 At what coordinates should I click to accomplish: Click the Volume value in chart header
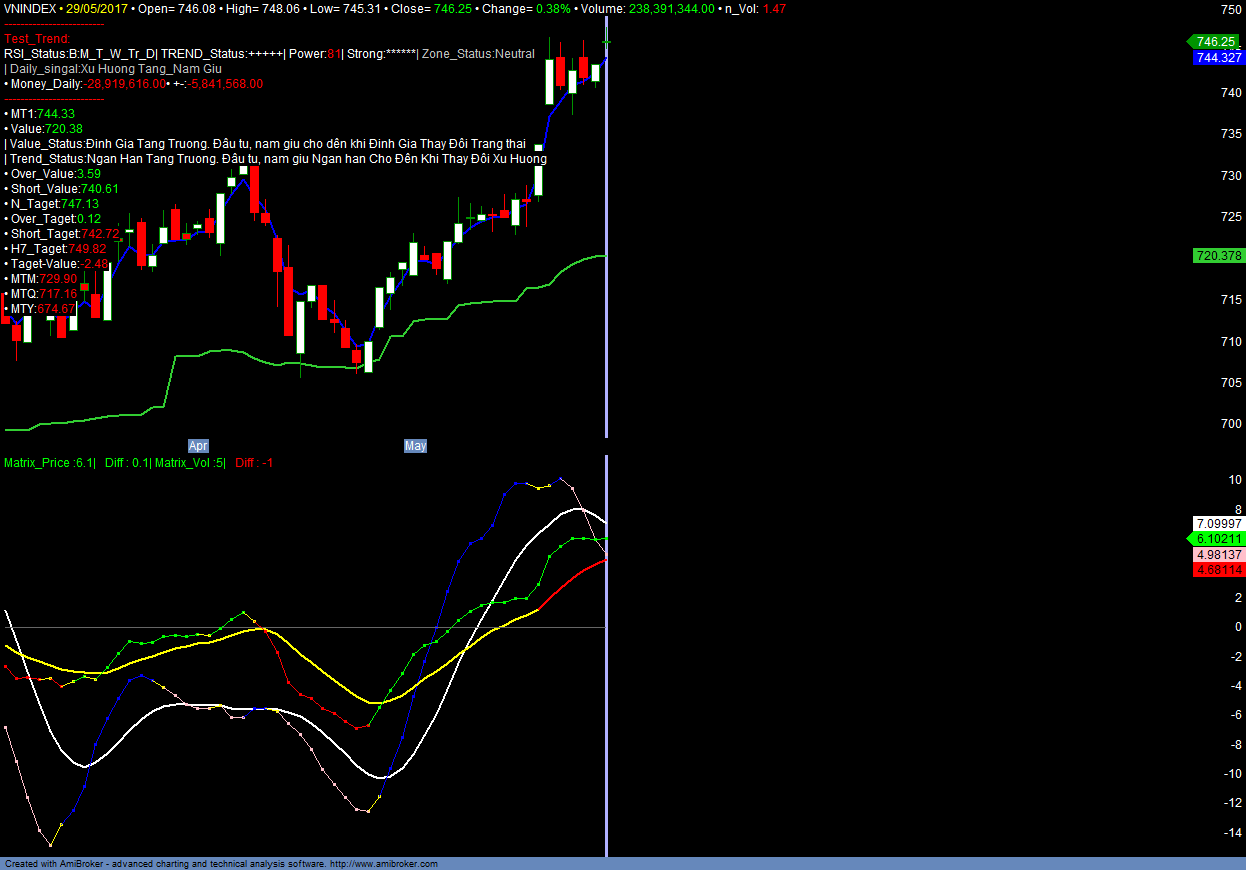(x=670, y=8)
